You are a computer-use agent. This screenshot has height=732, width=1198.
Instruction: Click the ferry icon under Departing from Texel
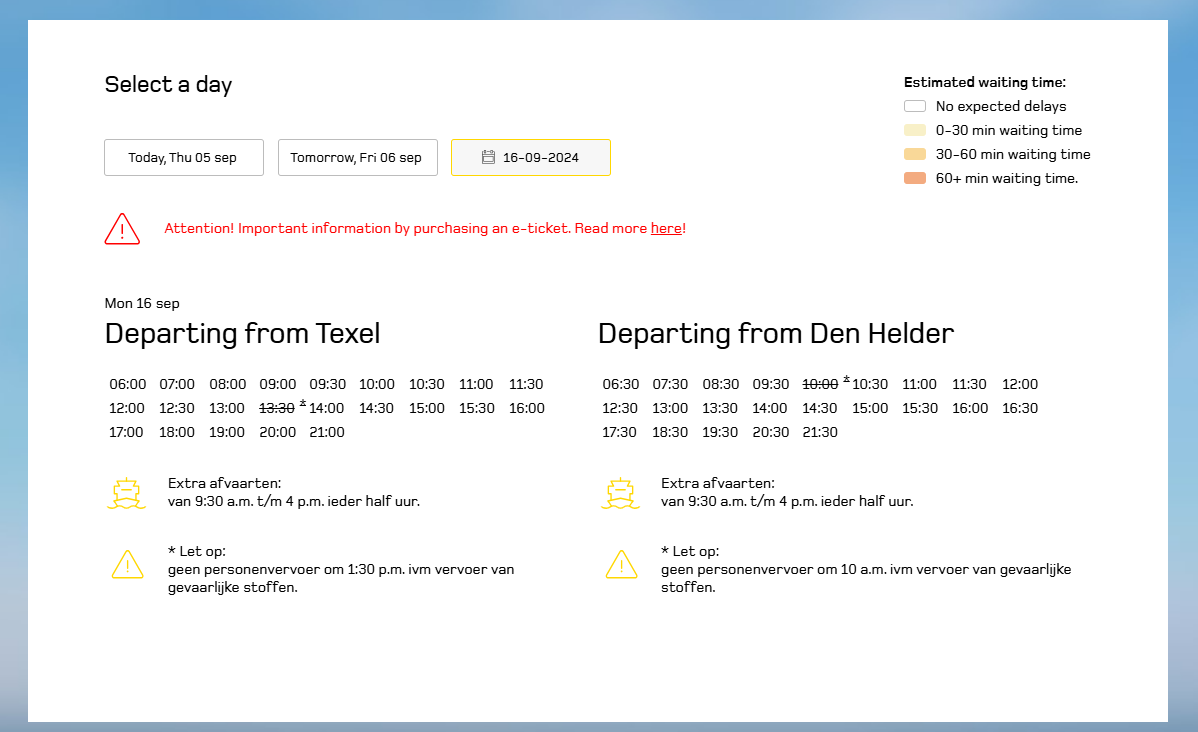coord(126,494)
